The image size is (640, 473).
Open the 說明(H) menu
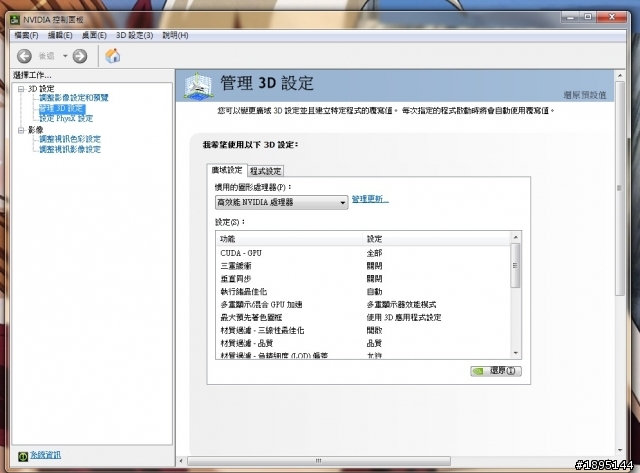175,36
